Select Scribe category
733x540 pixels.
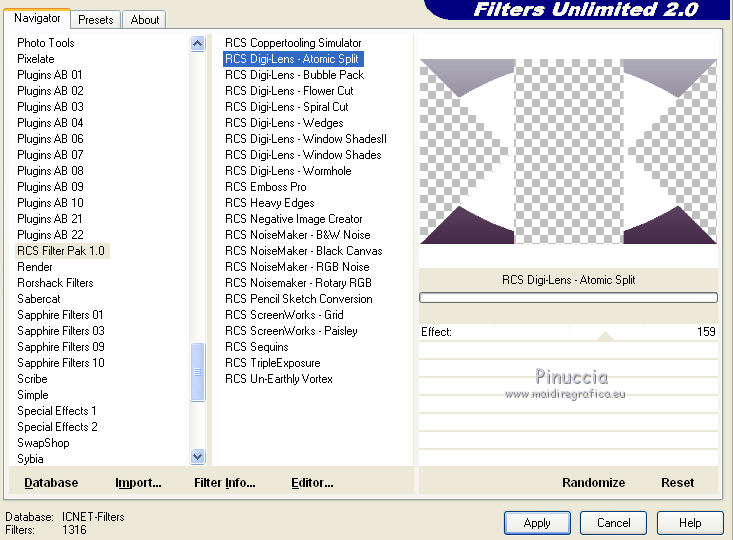pos(32,379)
